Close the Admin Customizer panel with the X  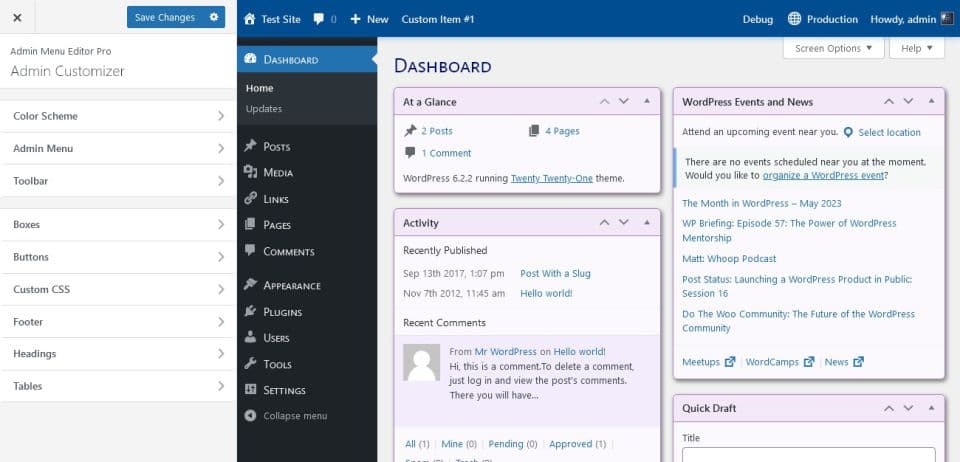point(17,18)
